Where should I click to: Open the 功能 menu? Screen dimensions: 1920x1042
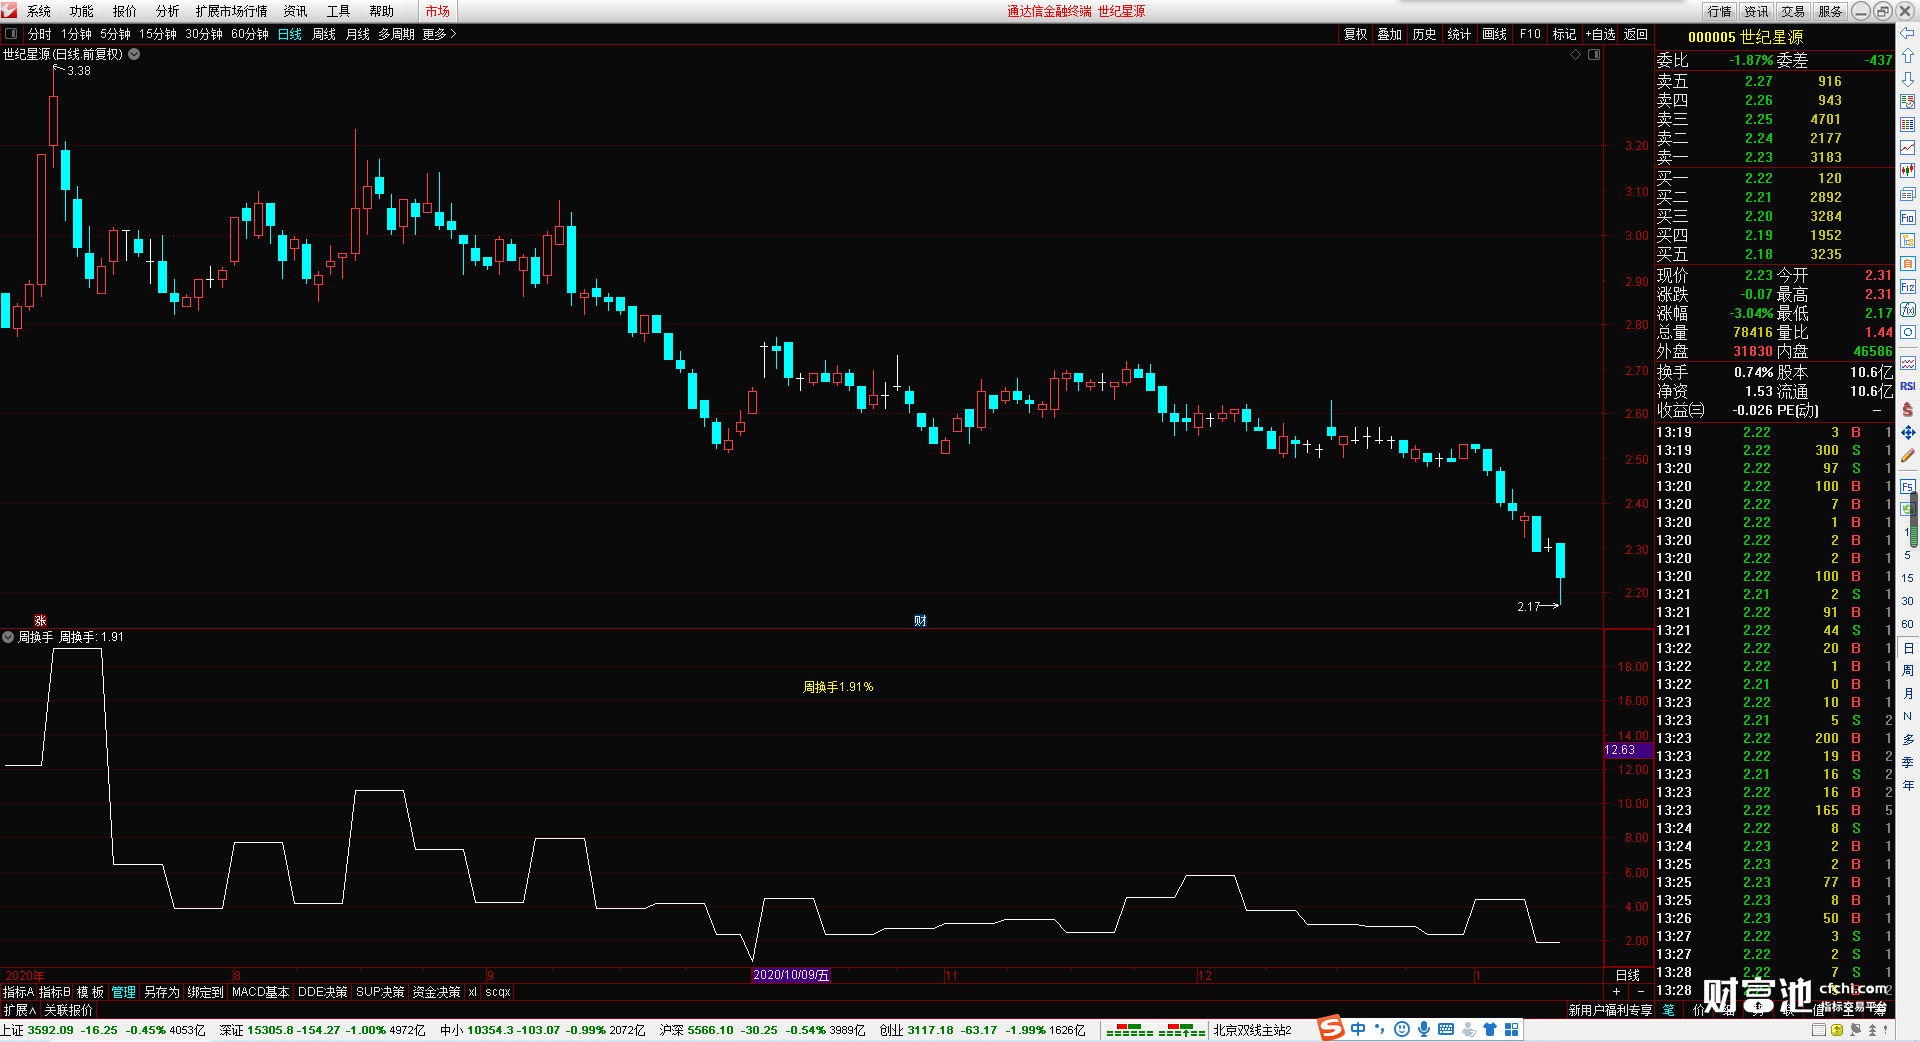[x=82, y=11]
